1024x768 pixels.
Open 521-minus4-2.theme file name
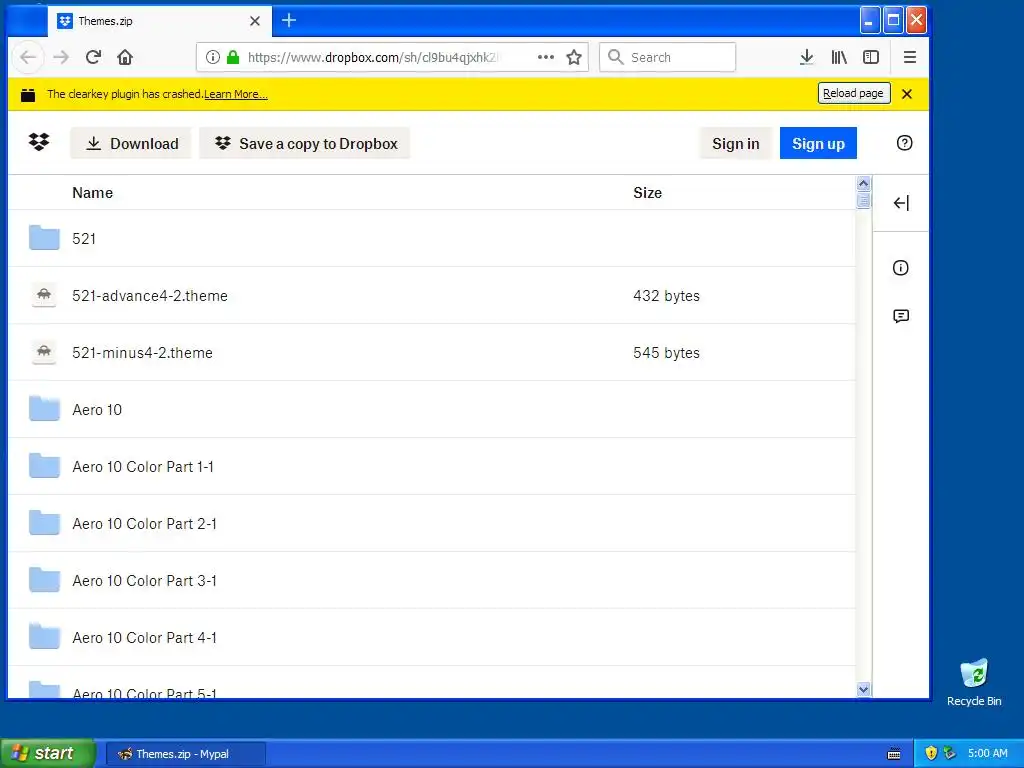tap(142, 353)
